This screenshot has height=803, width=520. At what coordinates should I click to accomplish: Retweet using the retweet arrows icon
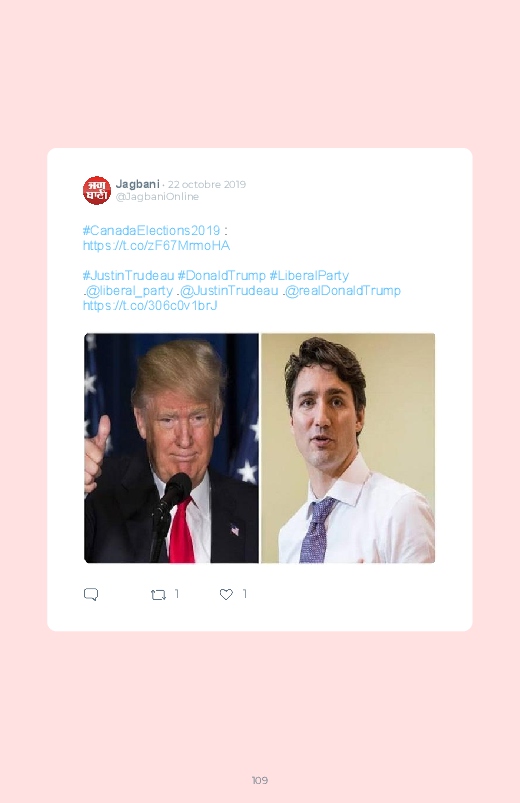(x=158, y=595)
